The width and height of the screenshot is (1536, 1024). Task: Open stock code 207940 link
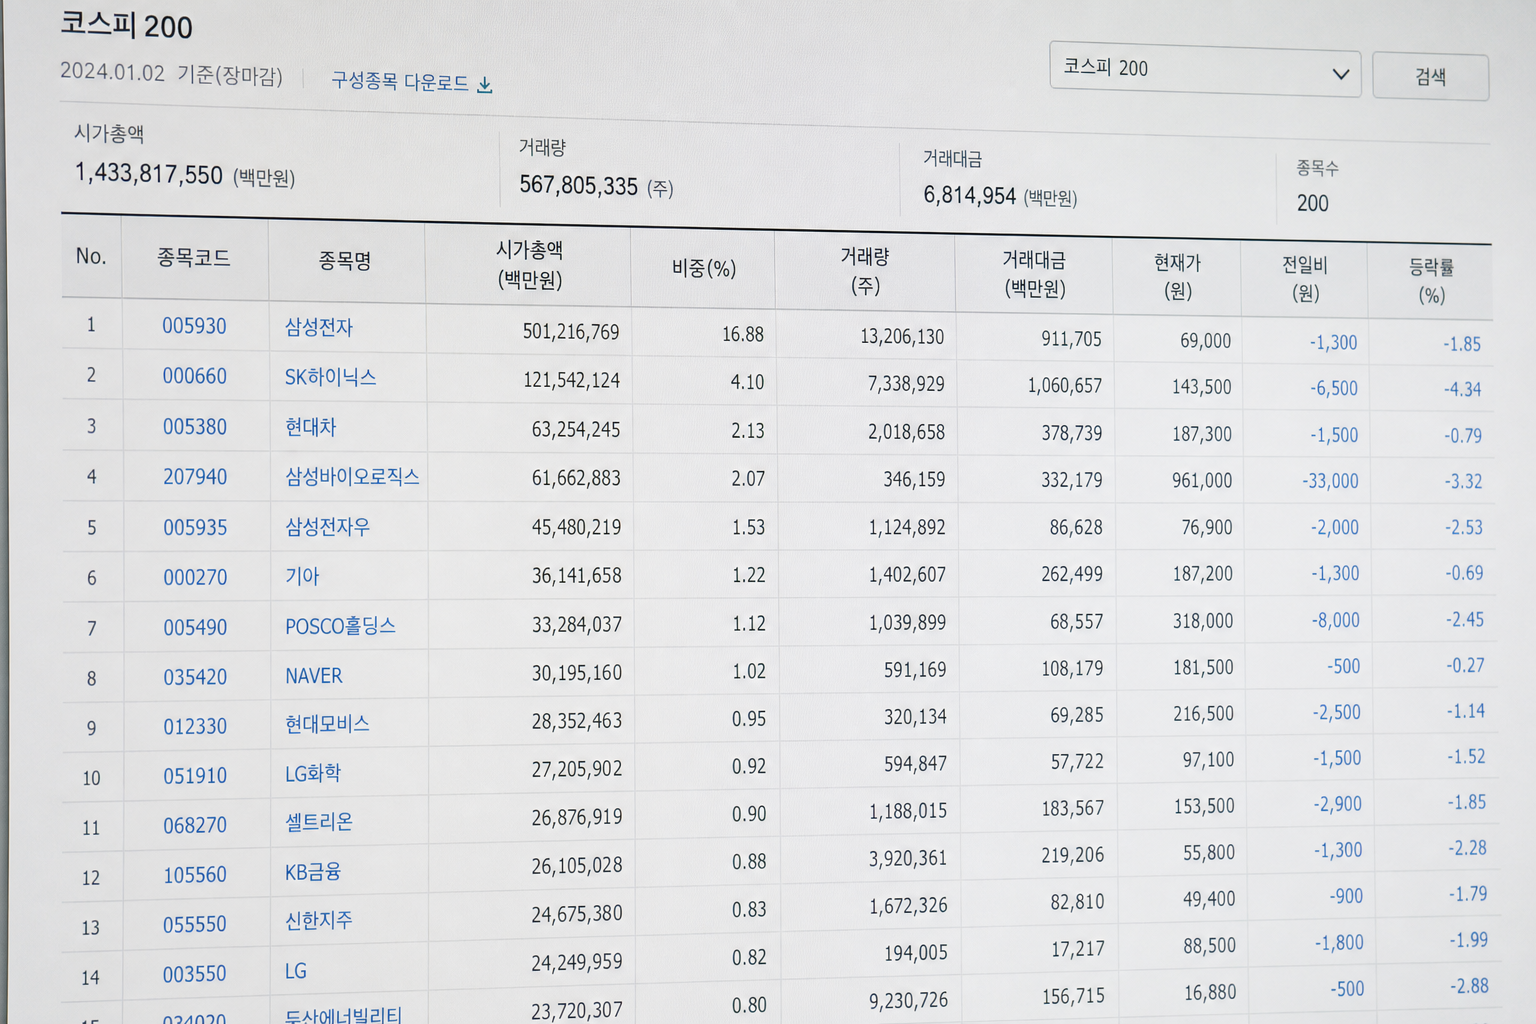pos(195,477)
